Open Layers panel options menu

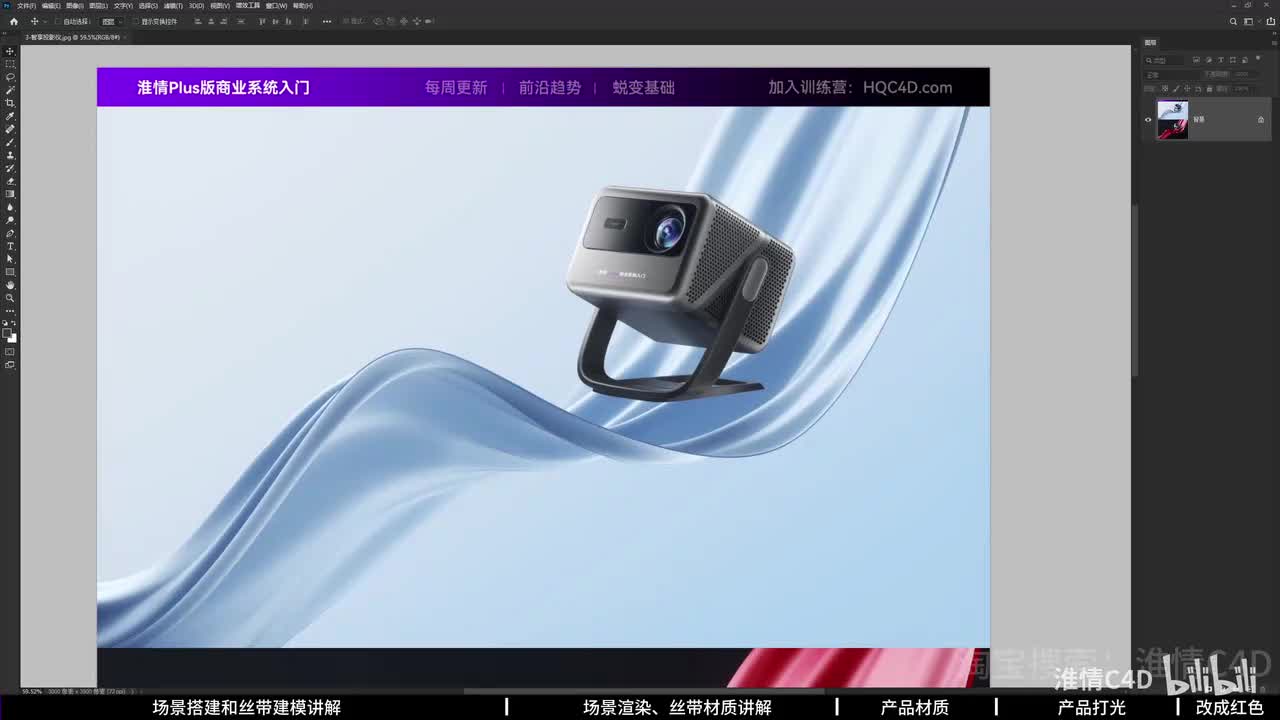click(1274, 43)
